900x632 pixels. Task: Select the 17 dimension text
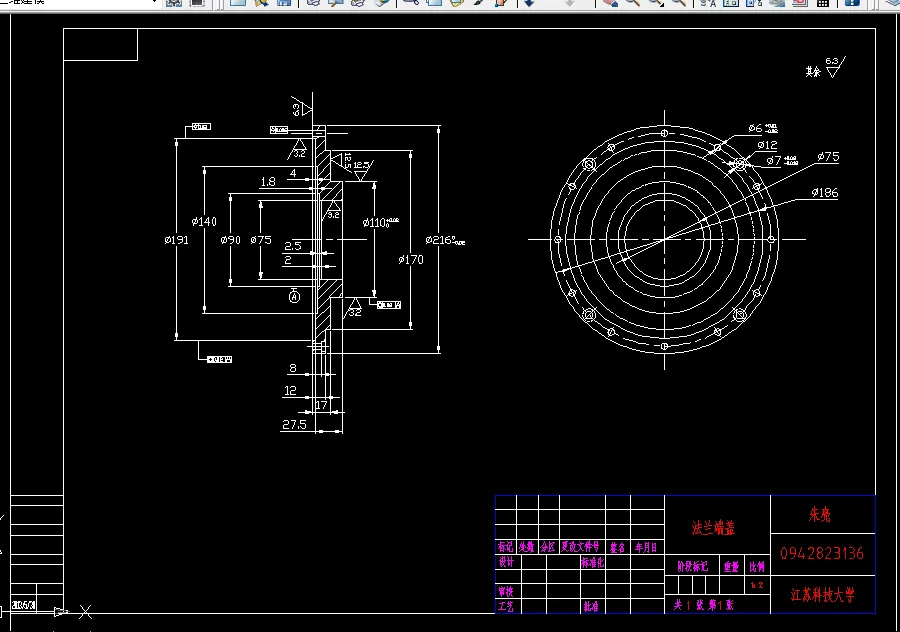[x=321, y=405]
